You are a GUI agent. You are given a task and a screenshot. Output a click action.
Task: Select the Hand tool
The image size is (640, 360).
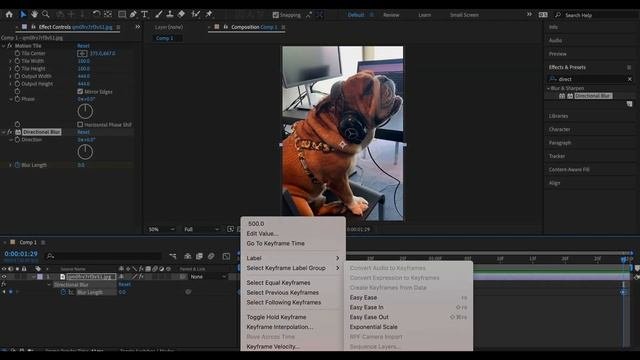tap(35, 15)
